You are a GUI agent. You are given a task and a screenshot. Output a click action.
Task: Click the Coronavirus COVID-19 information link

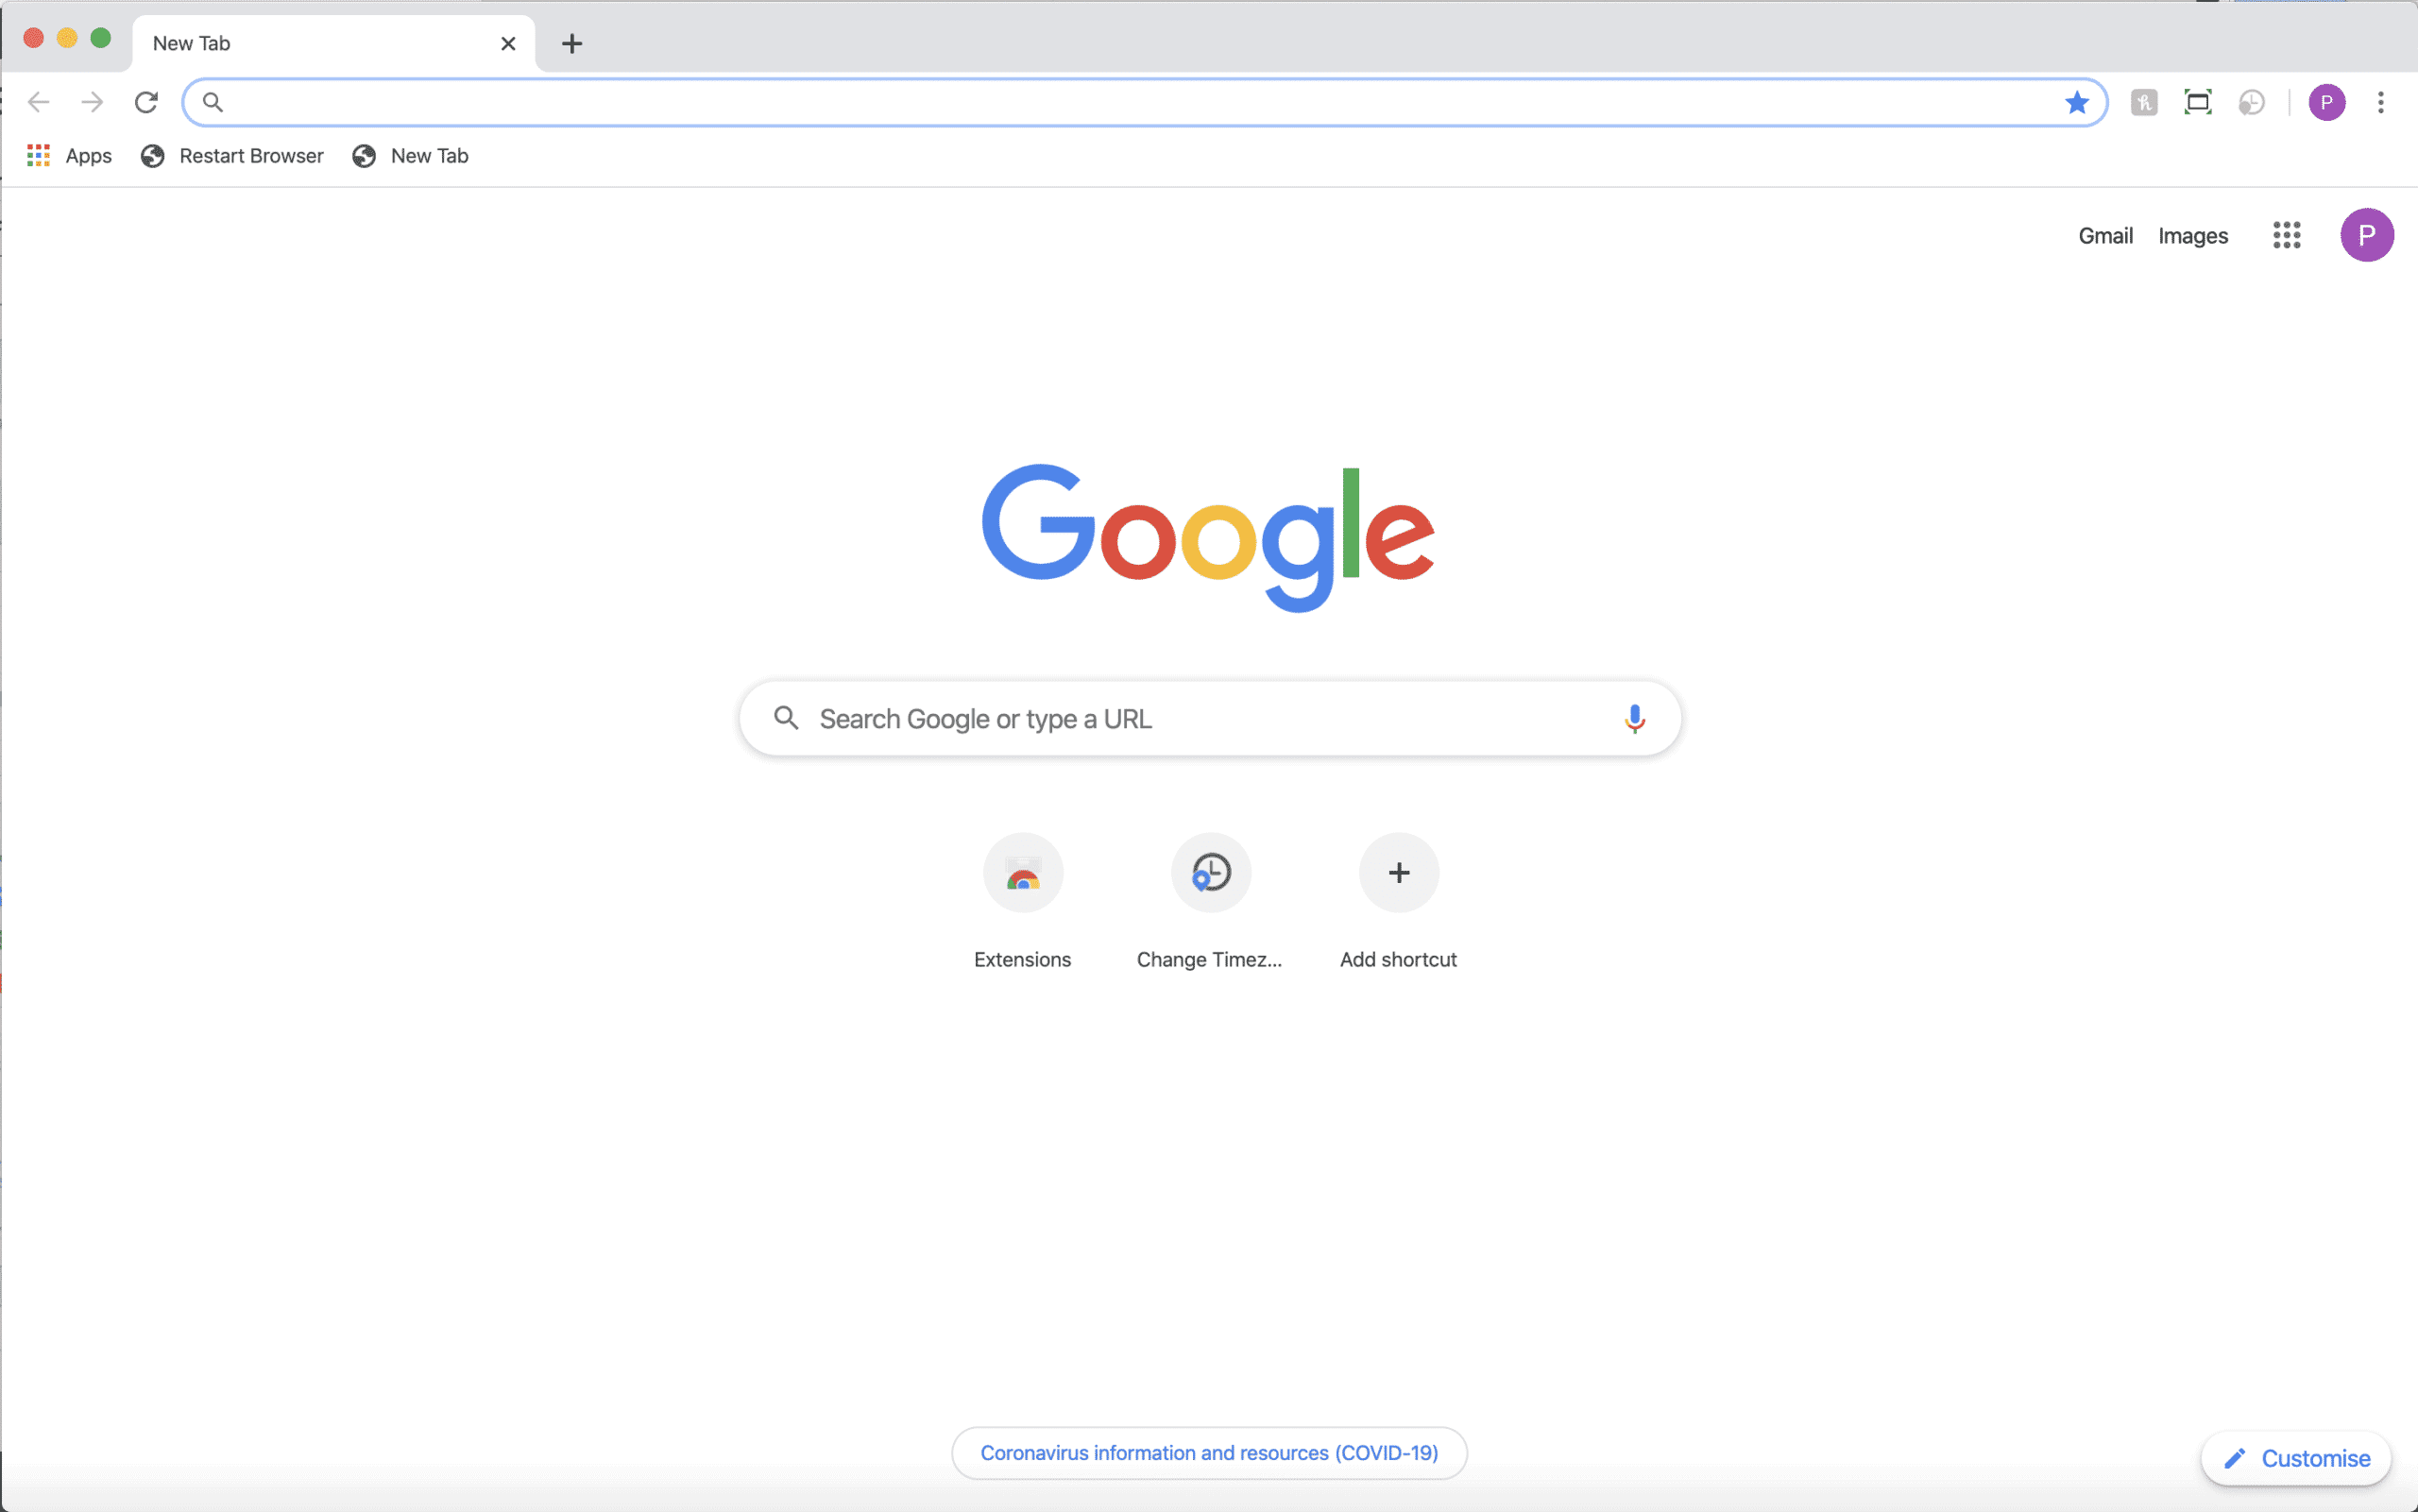[x=1209, y=1453]
